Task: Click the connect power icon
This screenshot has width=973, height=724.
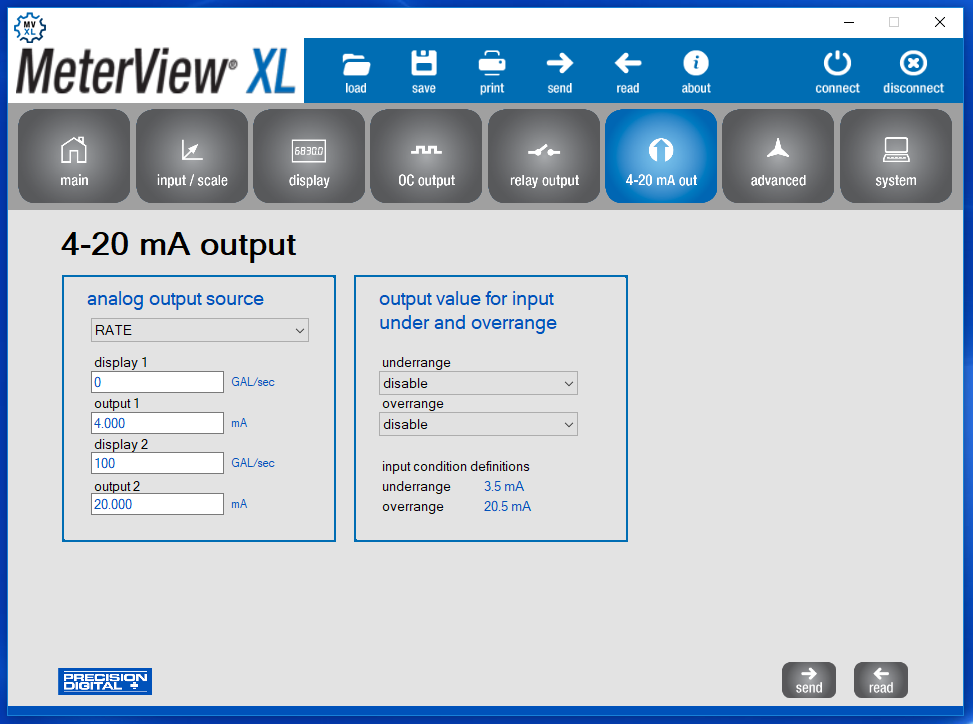Action: [x=837, y=63]
